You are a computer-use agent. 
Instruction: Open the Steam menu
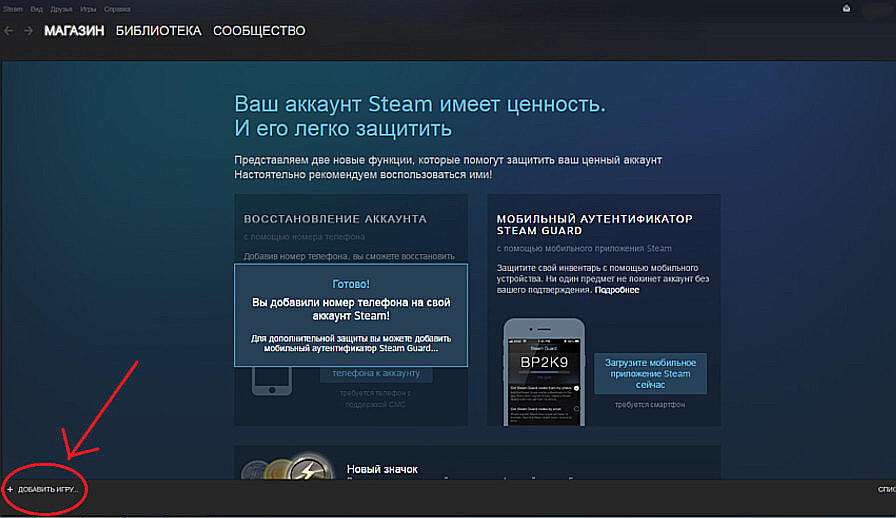coord(12,9)
